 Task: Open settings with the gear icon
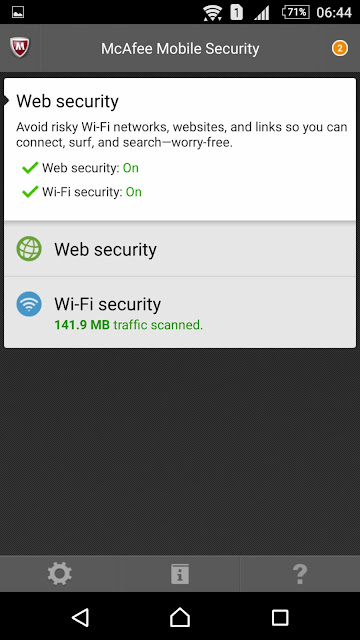click(60, 573)
